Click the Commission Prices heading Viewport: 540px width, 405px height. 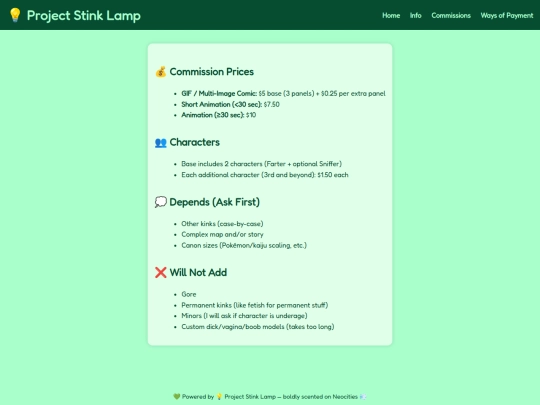point(211,72)
